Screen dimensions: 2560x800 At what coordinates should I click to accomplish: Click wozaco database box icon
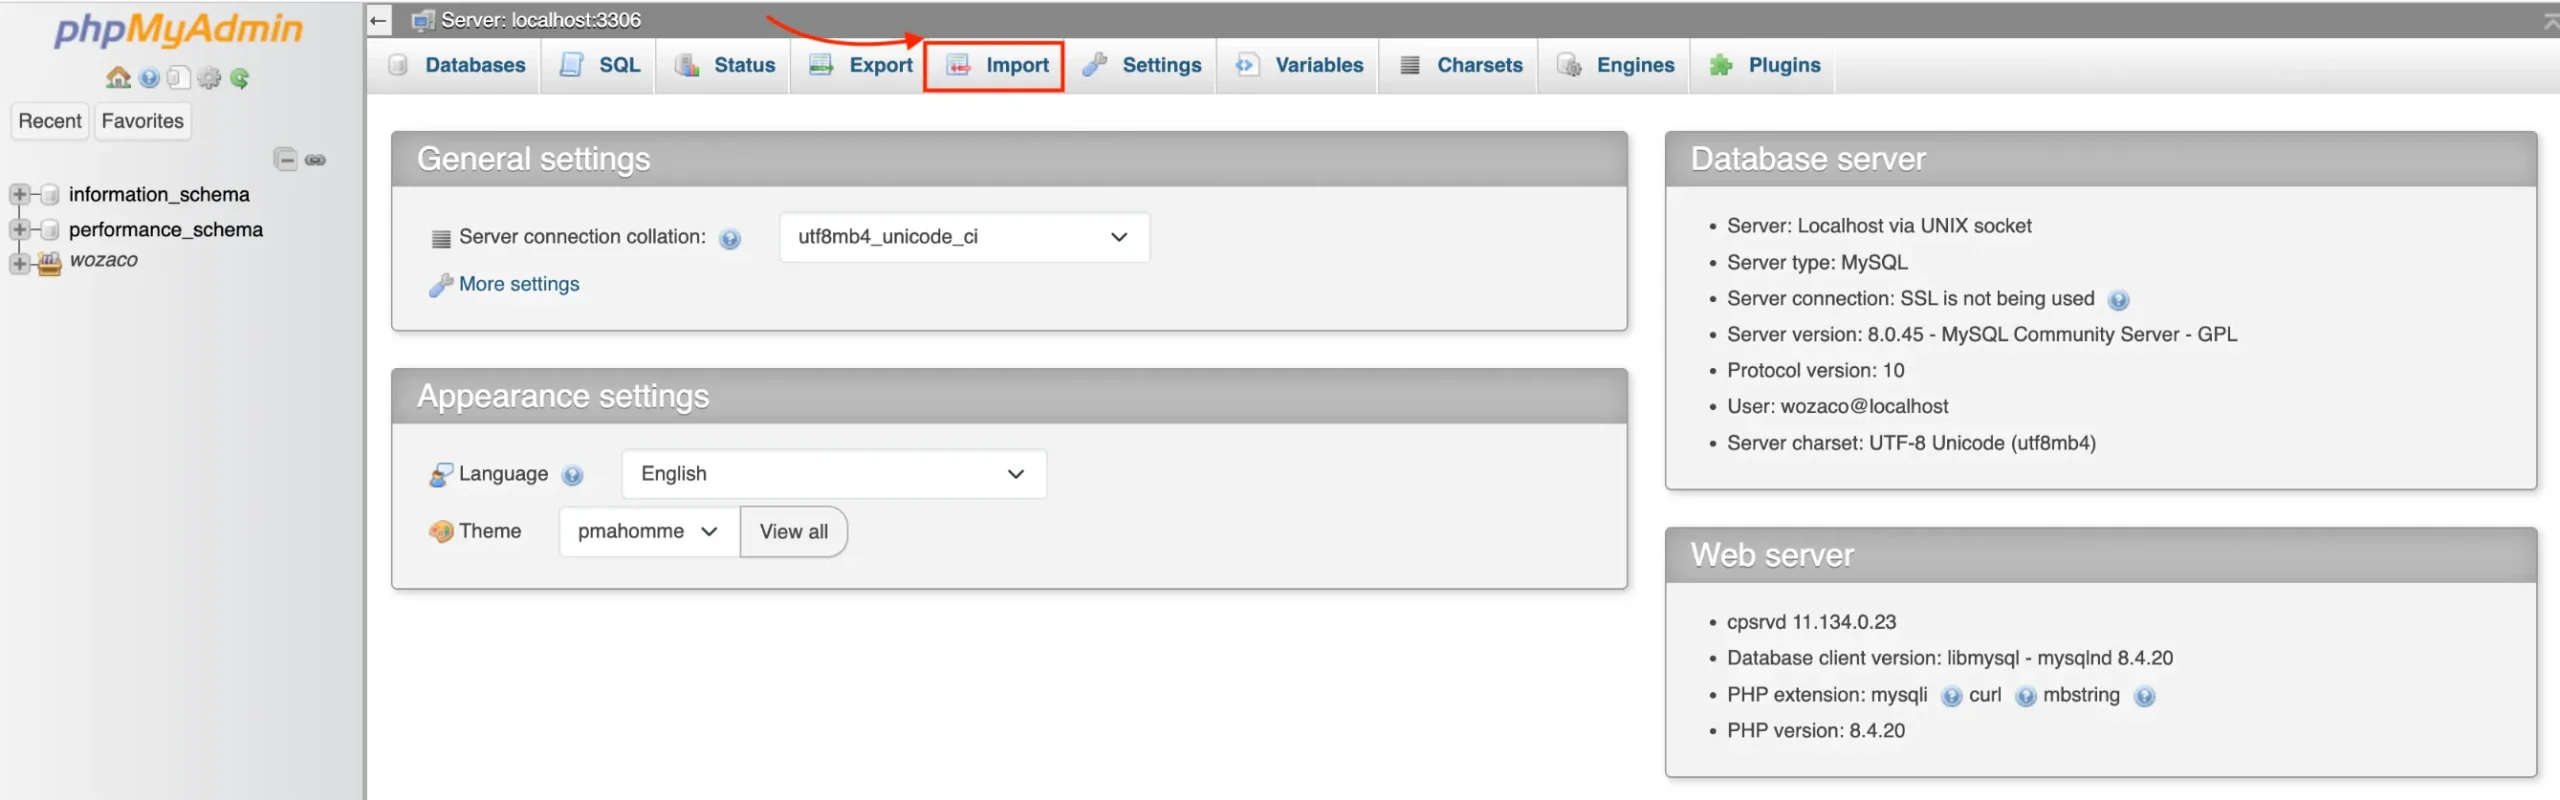[49, 262]
